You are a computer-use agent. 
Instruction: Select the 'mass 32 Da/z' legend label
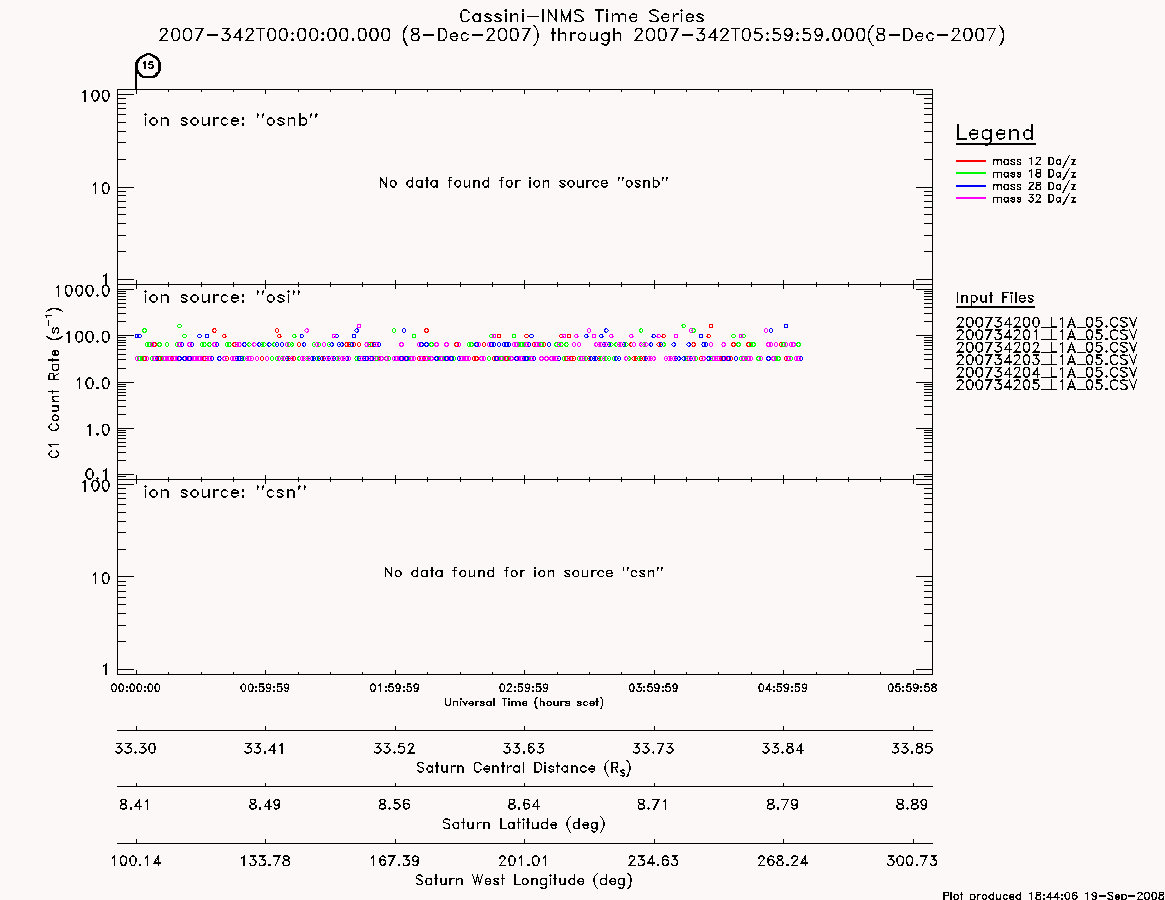point(1034,199)
